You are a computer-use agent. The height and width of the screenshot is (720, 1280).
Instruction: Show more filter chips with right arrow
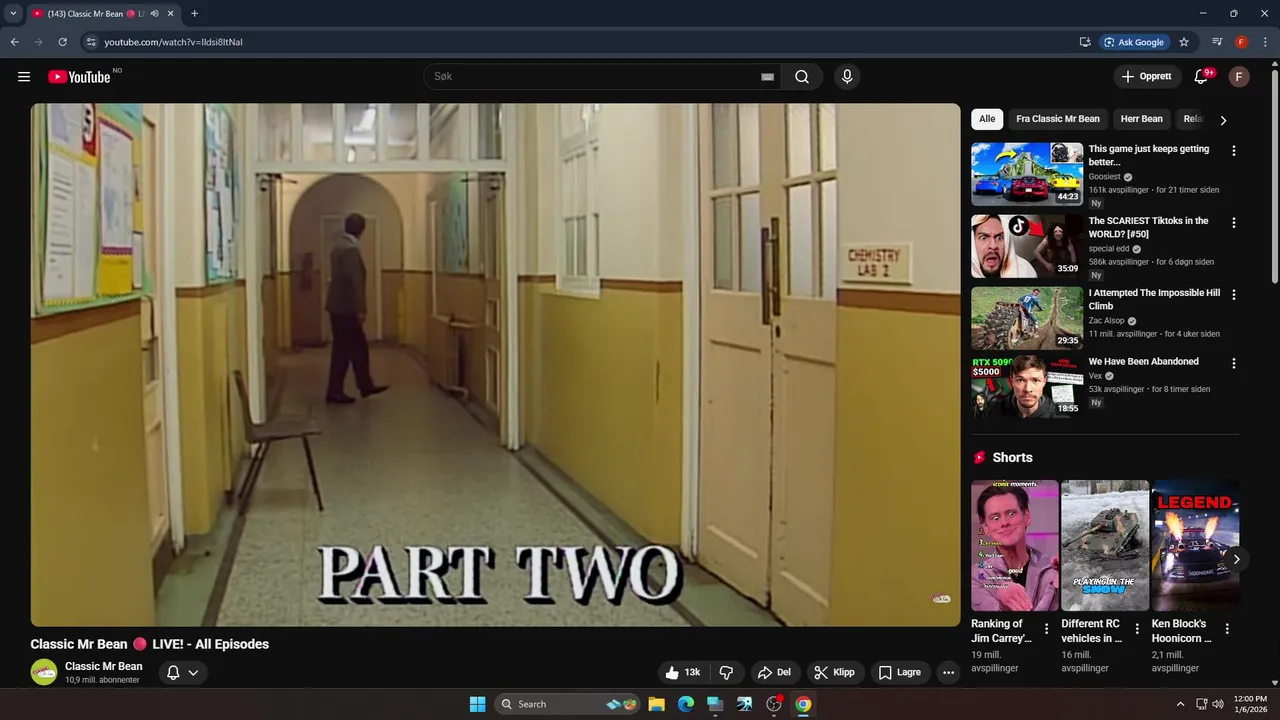tap(1223, 120)
